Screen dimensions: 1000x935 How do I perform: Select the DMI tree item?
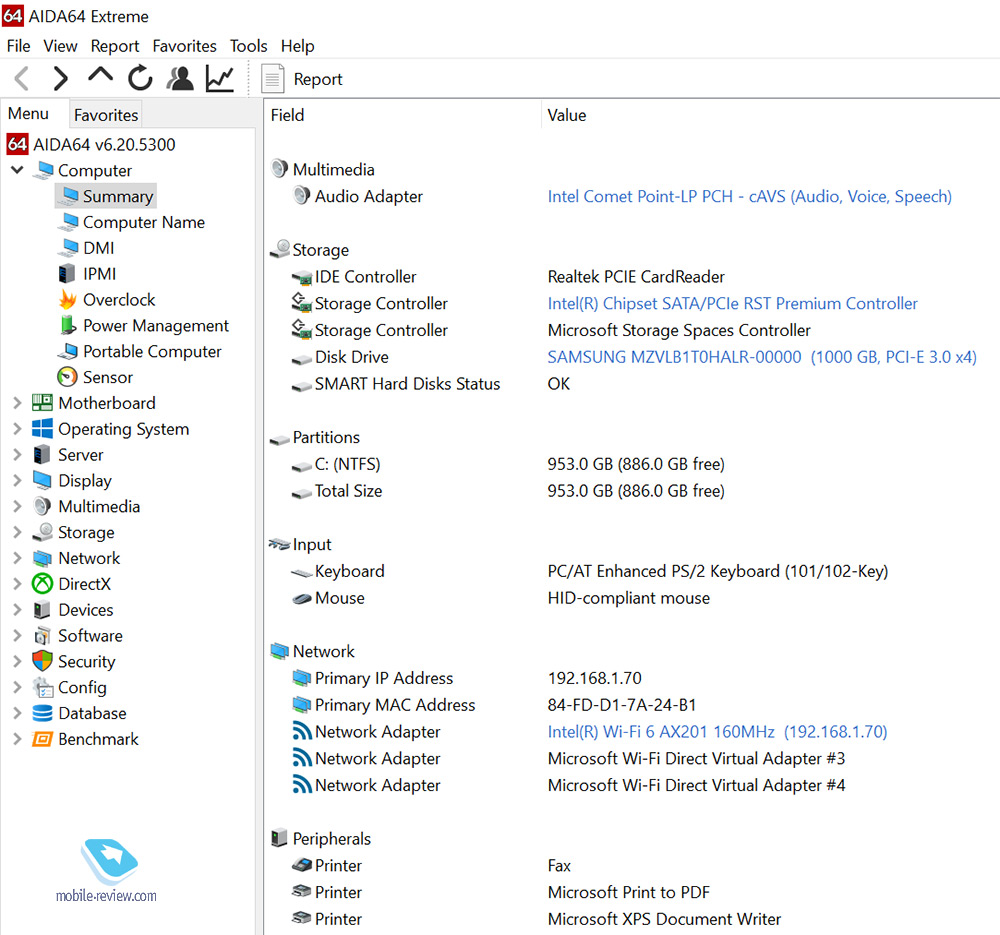(x=86, y=248)
